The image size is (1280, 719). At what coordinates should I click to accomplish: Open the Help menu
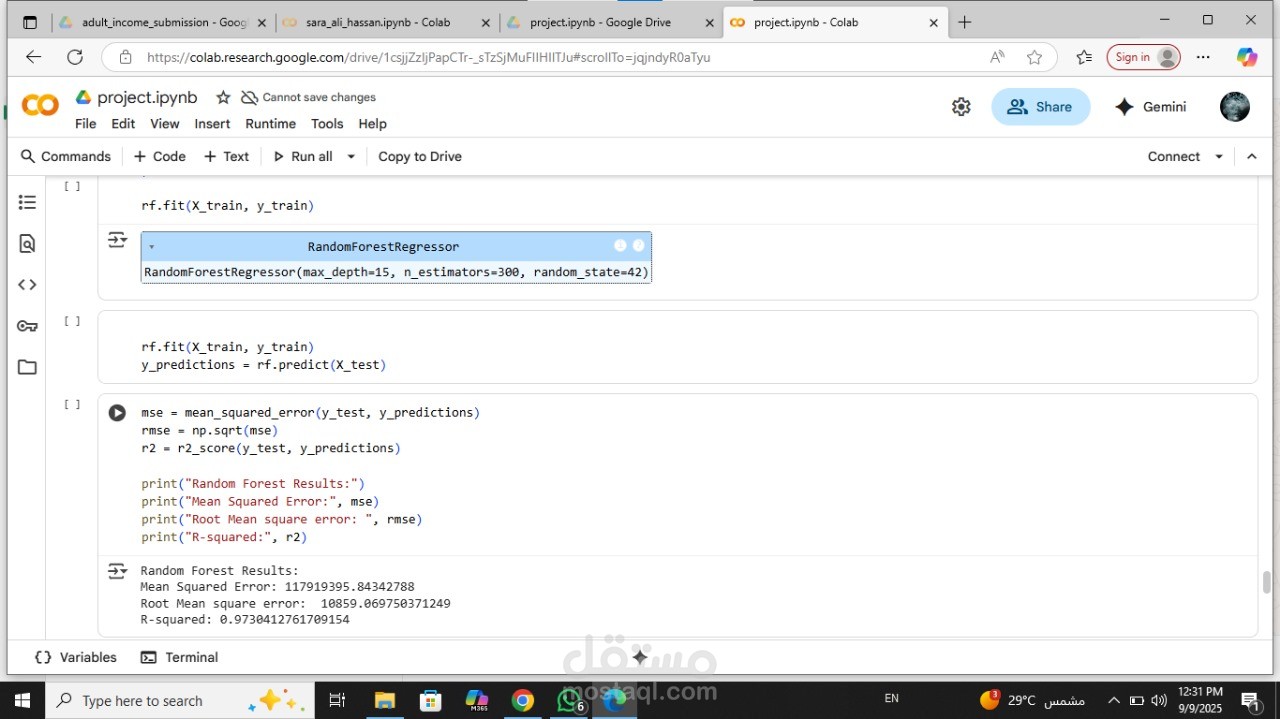pyautogui.click(x=372, y=124)
